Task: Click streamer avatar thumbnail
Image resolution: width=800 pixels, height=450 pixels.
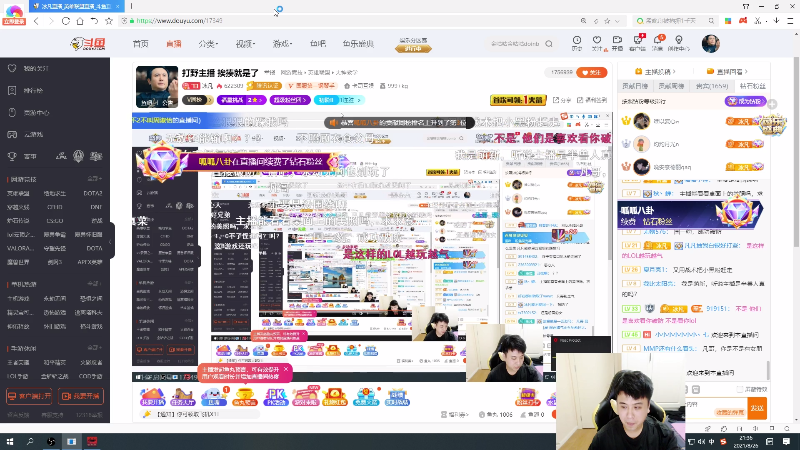Action: pyautogui.click(x=157, y=86)
